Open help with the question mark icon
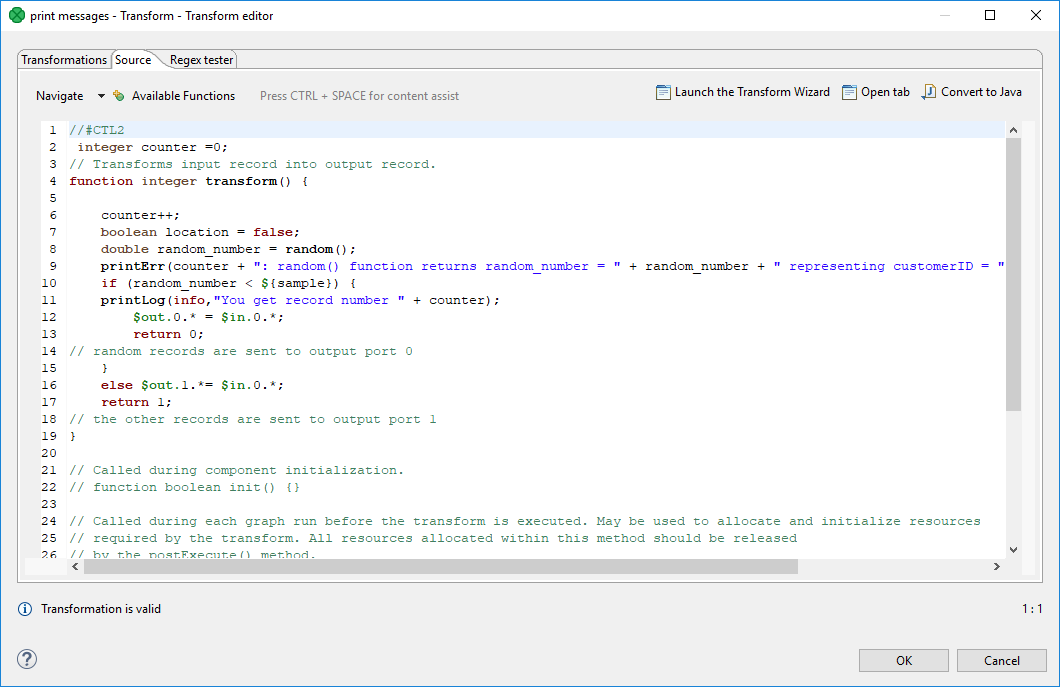Screen dimensions: 1060x687 point(27,659)
